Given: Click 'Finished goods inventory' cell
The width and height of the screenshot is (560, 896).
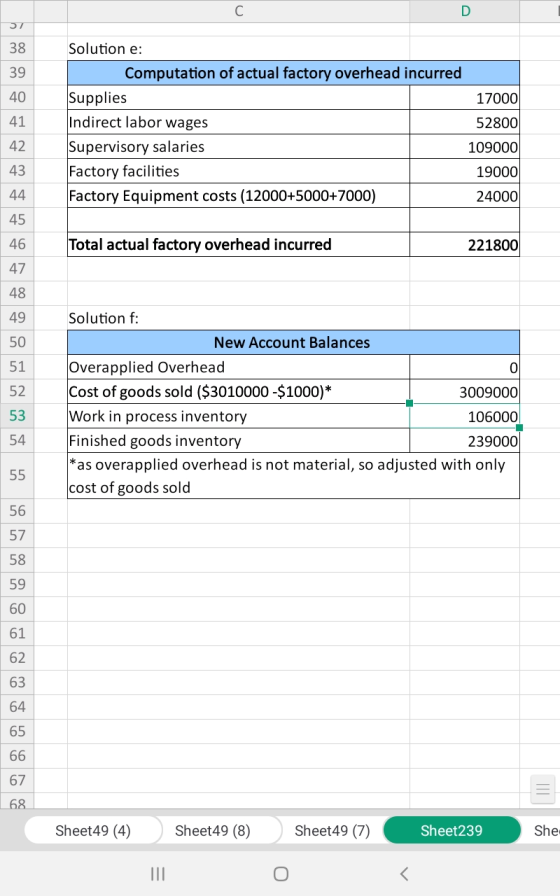Looking at the screenshot, I should (x=238, y=441).
